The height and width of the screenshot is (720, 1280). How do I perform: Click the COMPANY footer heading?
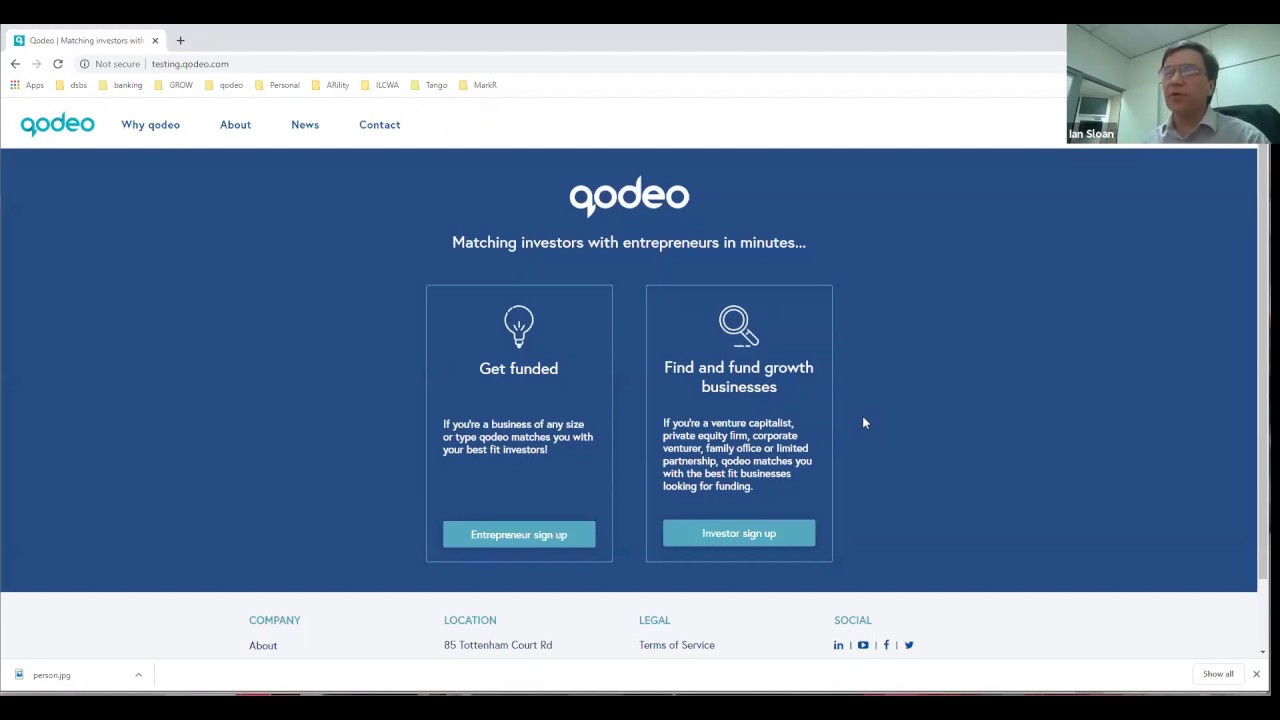275,620
